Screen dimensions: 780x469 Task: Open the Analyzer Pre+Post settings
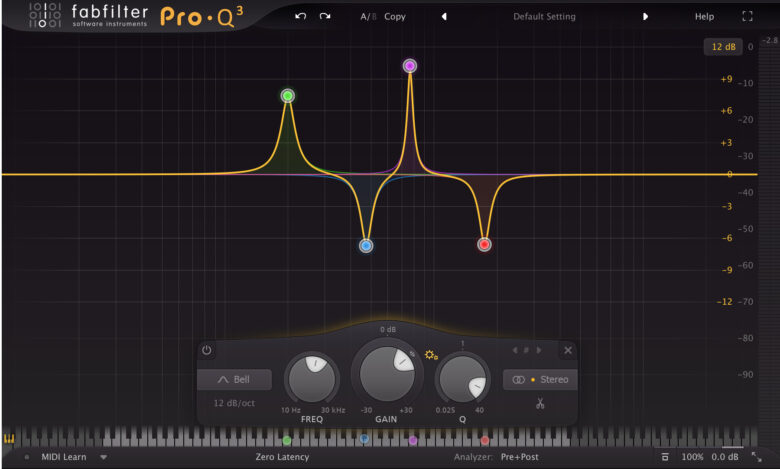tap(519, 457)
